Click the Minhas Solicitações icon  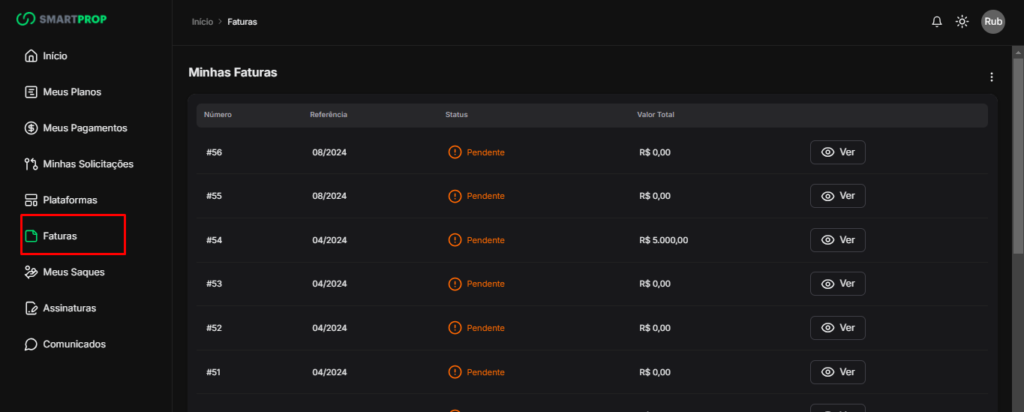[31, 164]
